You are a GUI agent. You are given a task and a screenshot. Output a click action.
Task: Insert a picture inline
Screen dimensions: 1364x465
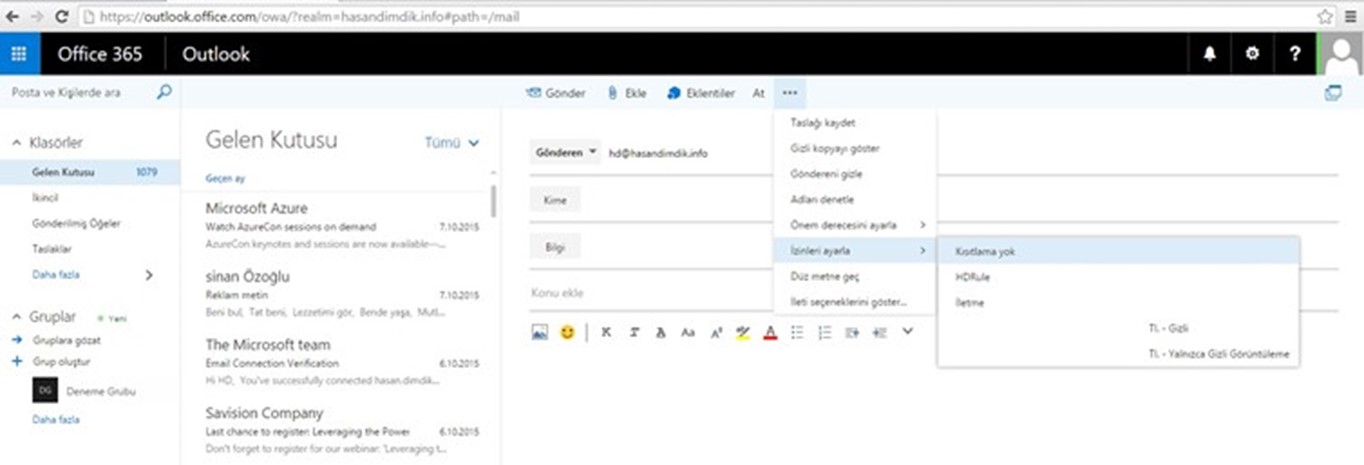[x=540, y=332]
